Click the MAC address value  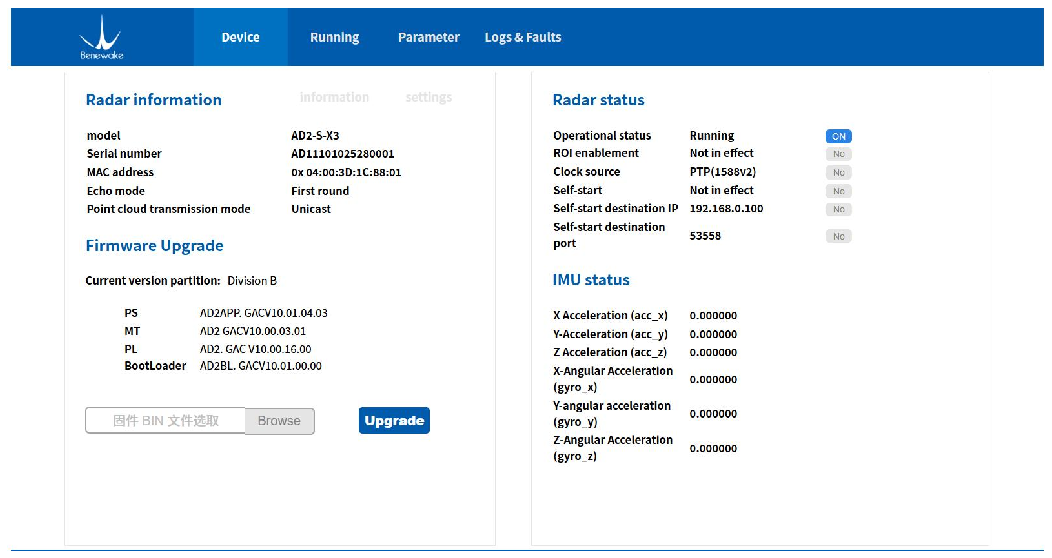tap(346, 172)
